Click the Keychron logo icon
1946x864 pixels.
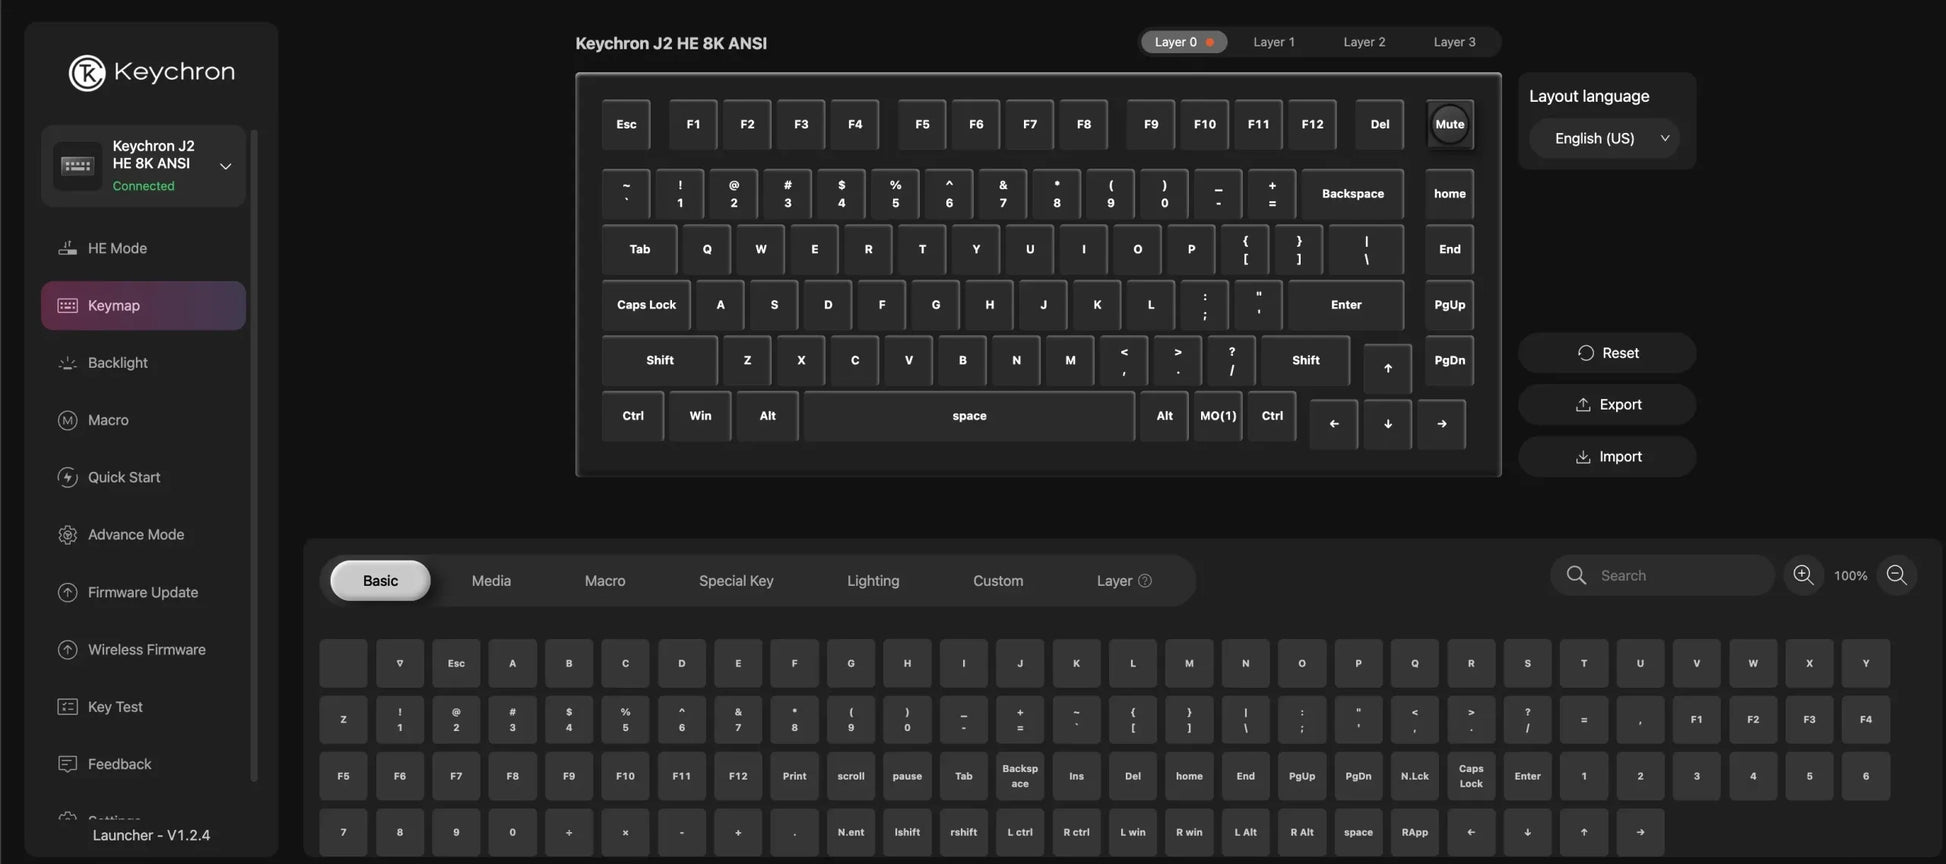(87, 73)
